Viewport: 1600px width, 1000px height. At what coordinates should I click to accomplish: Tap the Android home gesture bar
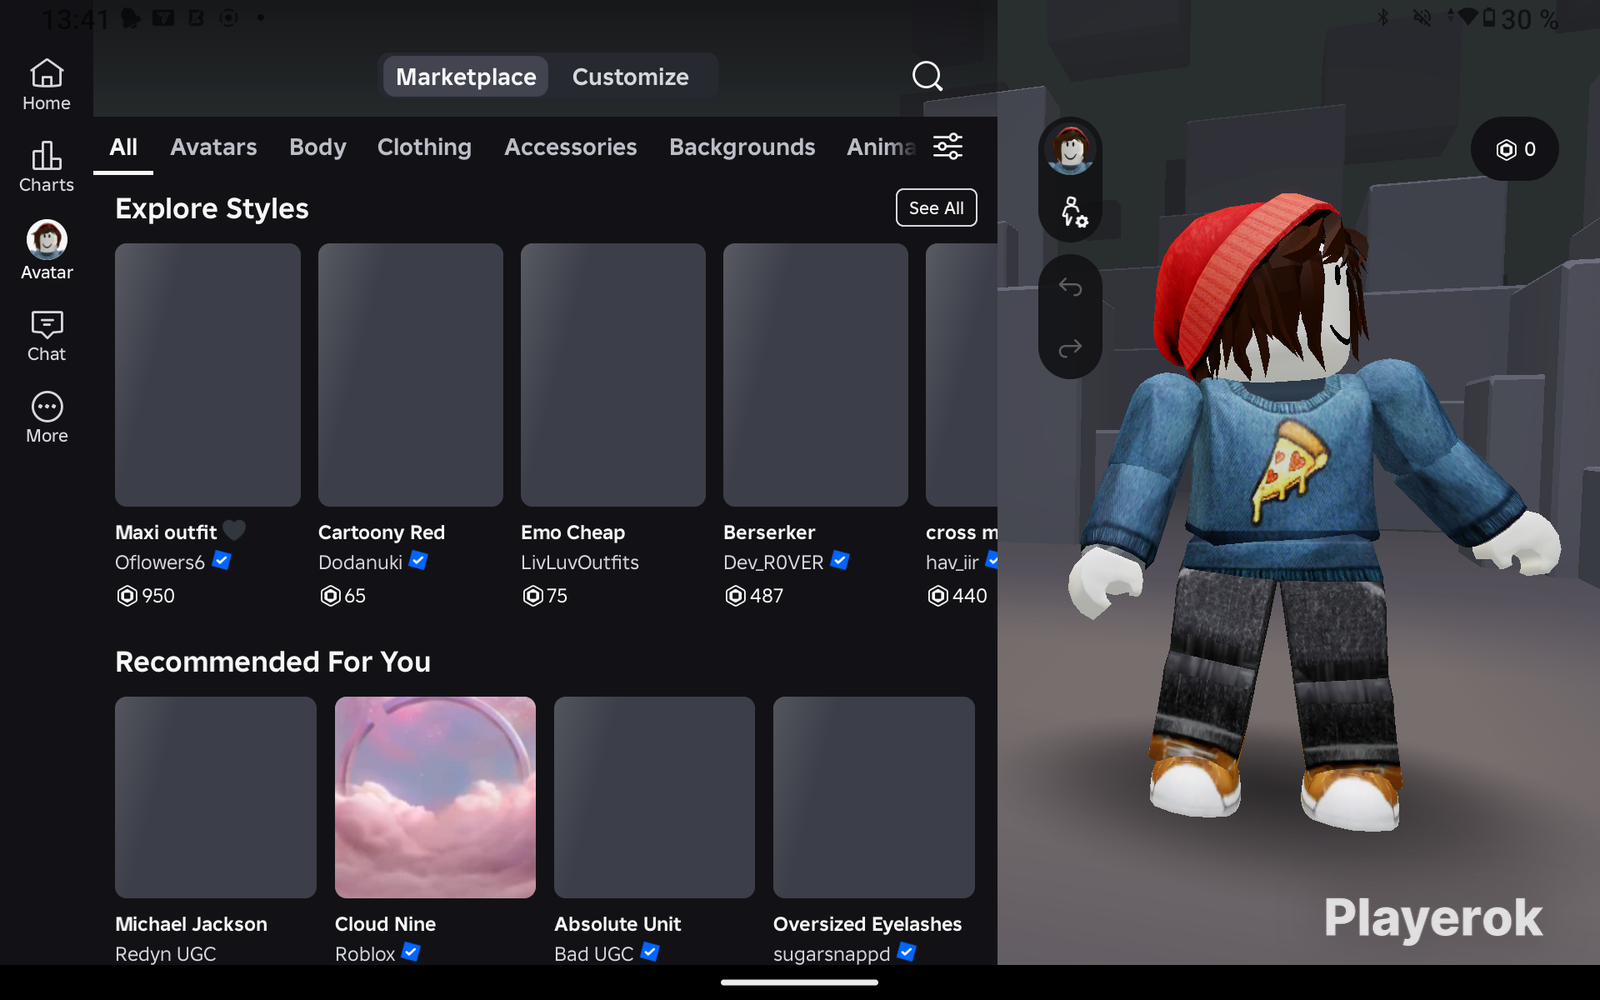point(800,982)
